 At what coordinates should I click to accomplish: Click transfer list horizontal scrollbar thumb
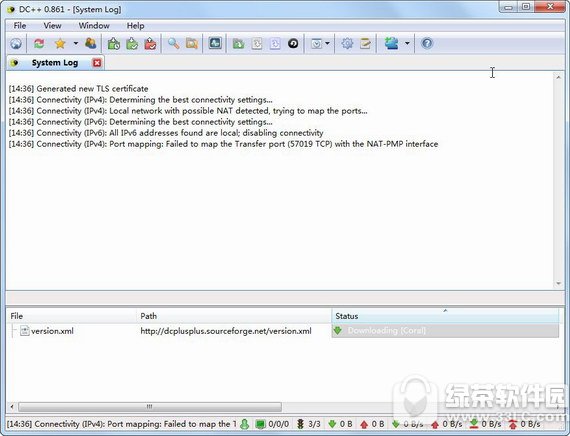(150, 407)
